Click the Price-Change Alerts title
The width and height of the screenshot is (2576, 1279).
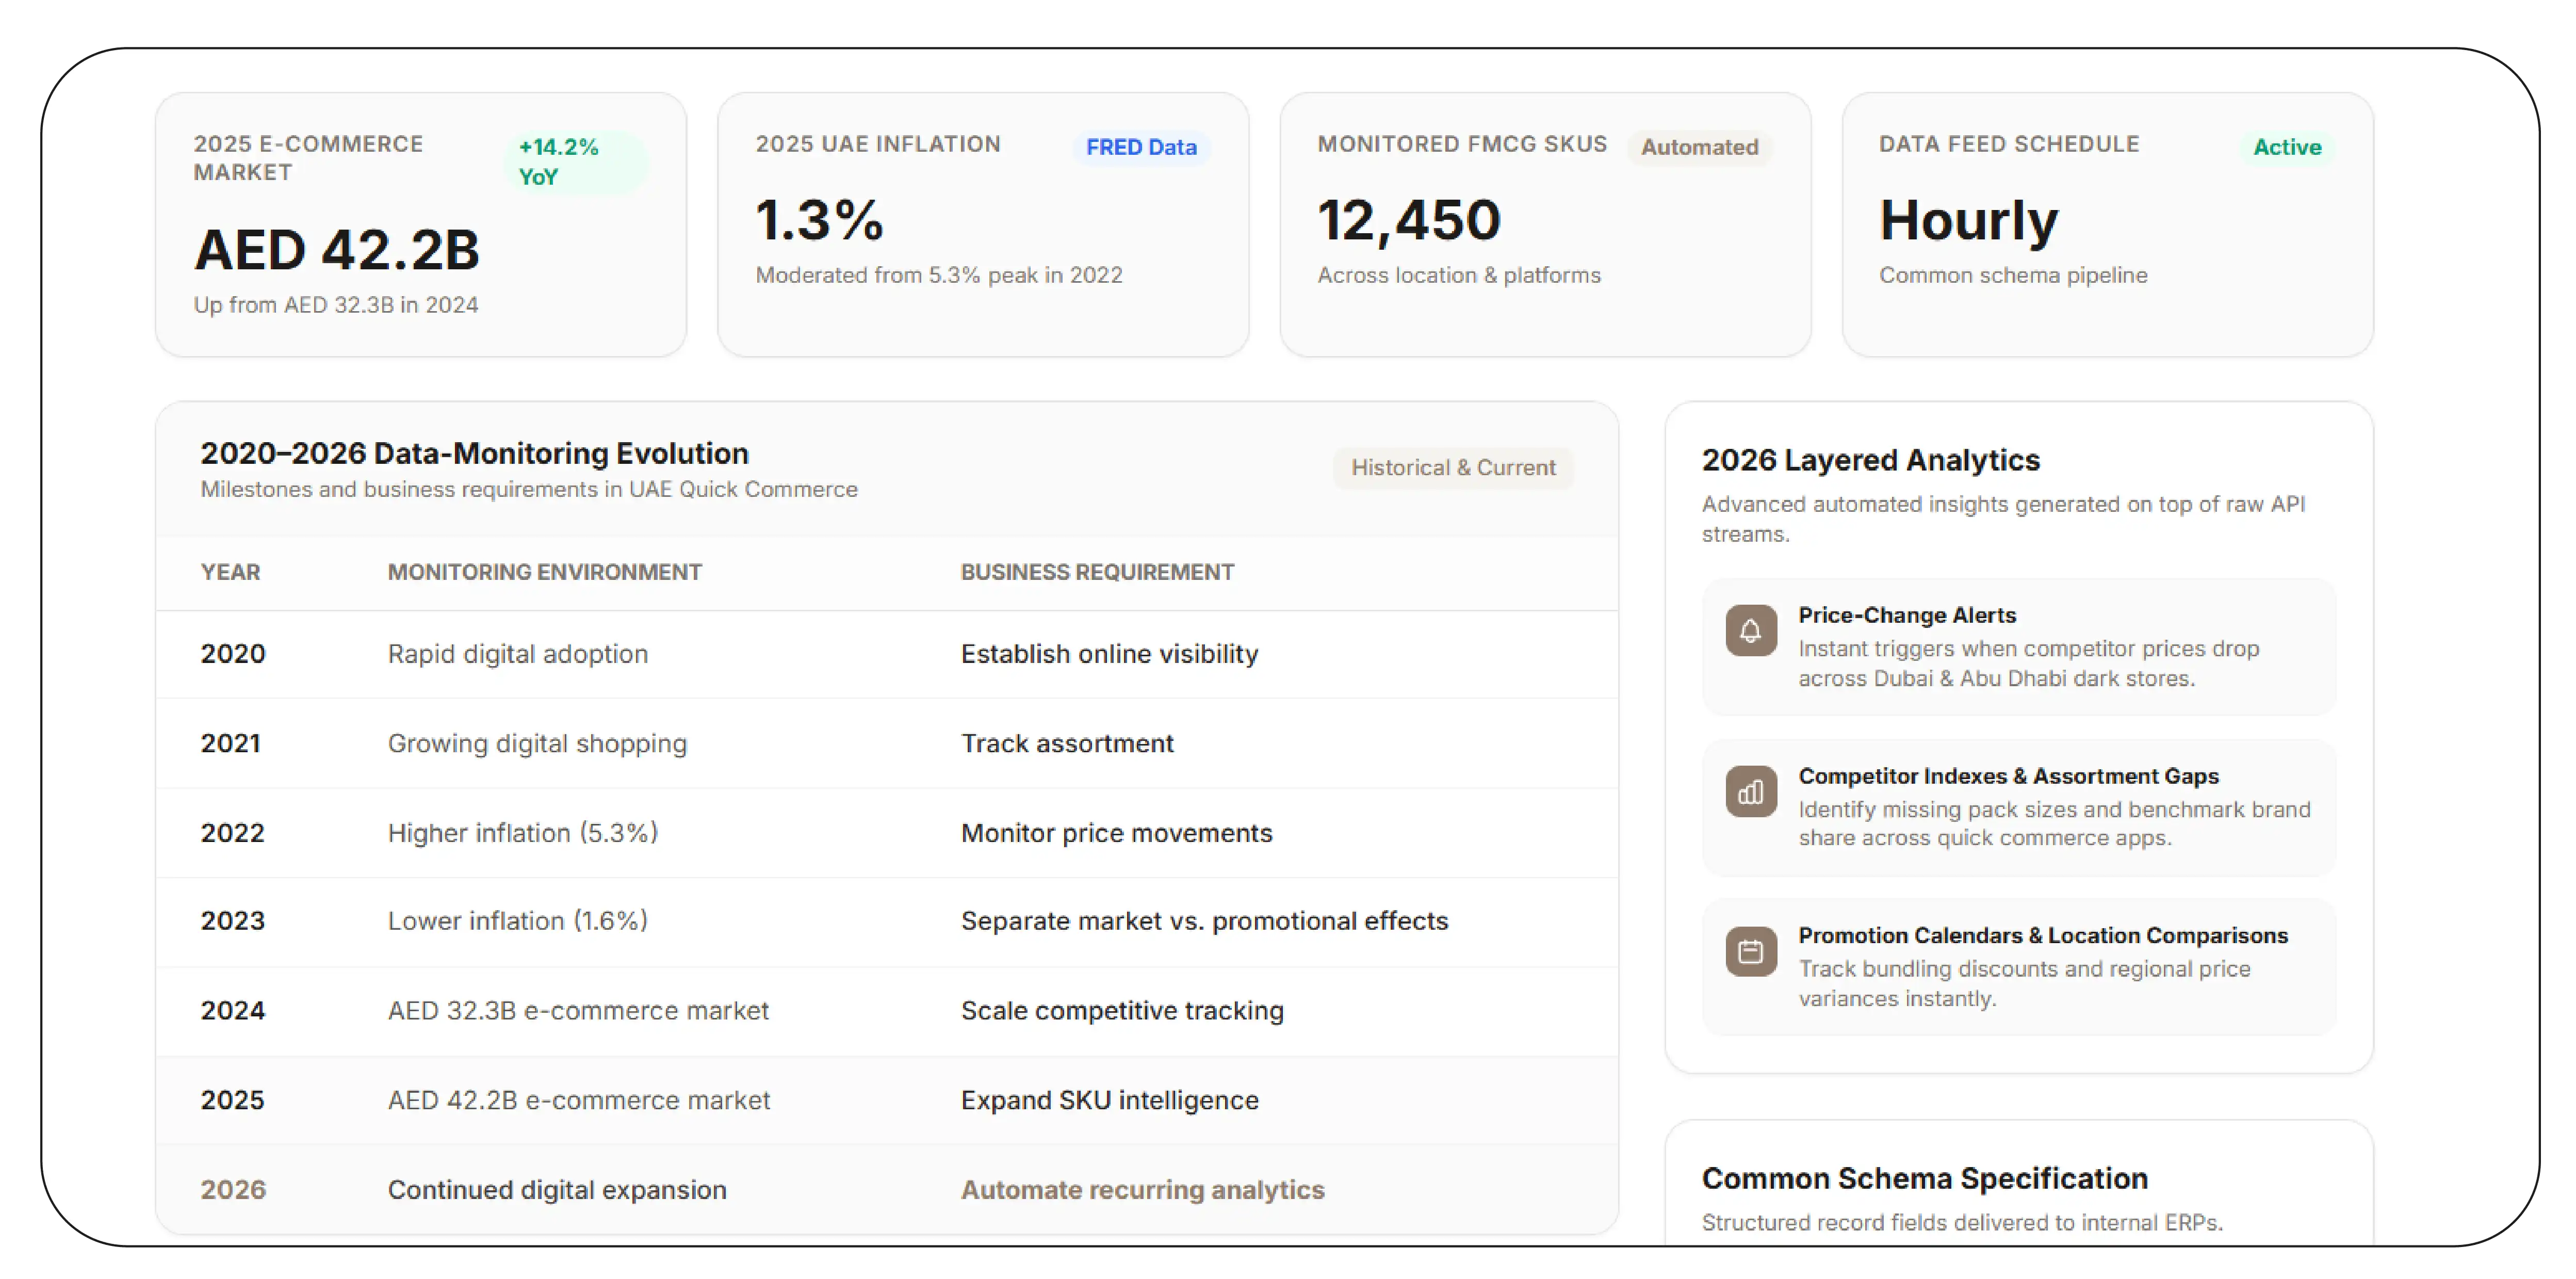click(1907, 615)
